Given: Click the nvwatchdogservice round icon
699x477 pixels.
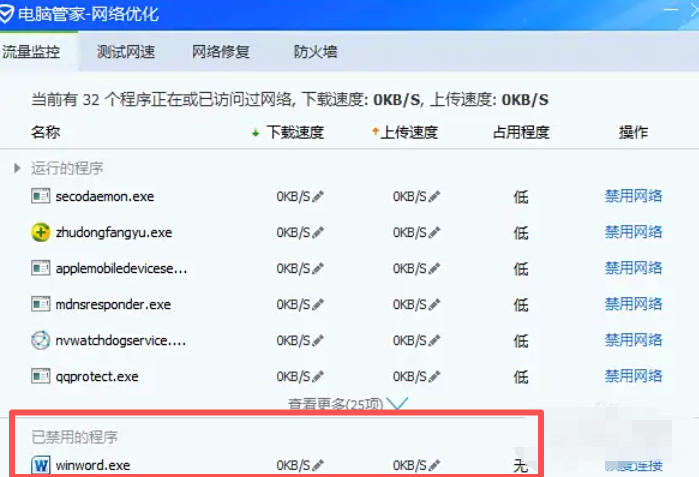Looking at the screenshot, I should tap(40, 341).
